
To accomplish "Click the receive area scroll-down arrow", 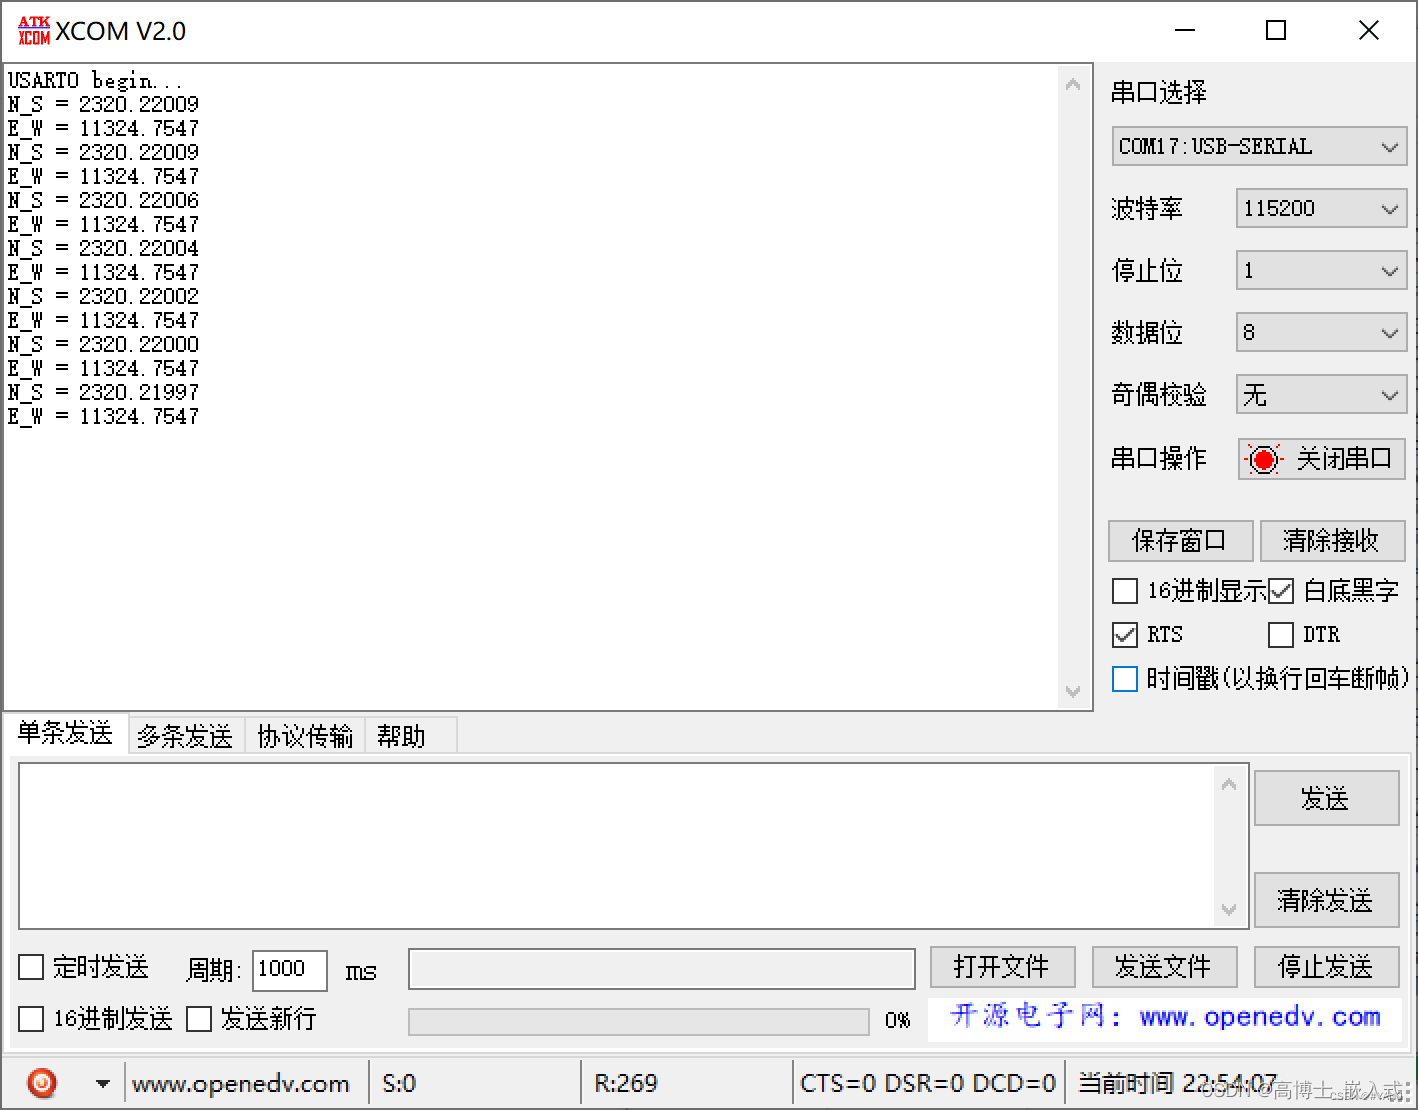I will point(1073,691).
